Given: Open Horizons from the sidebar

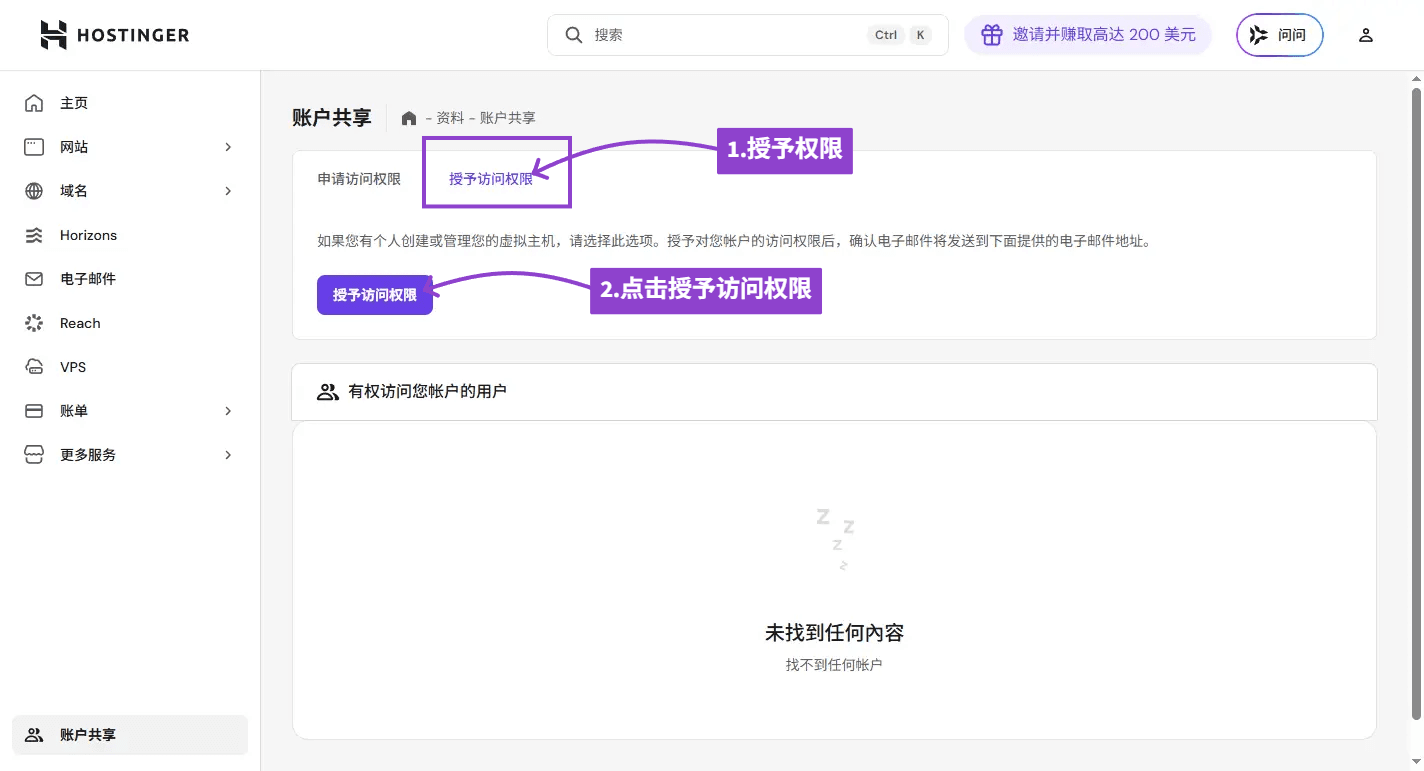Looking at the screenshot, I should [x=88, y=235].
